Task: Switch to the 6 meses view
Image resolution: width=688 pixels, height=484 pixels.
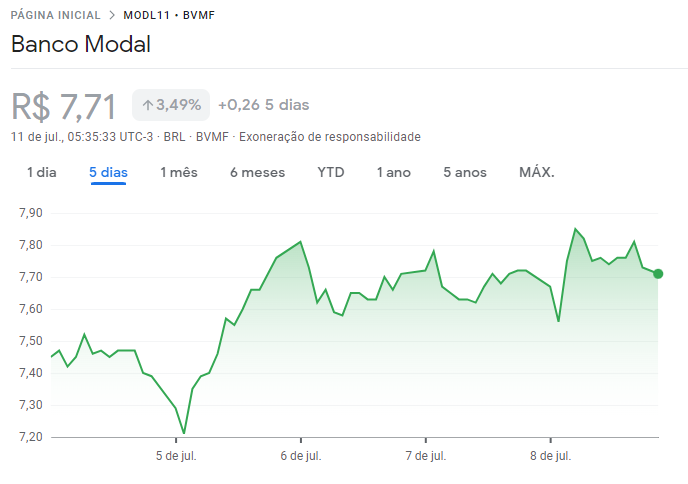Action: pos(257,172)
